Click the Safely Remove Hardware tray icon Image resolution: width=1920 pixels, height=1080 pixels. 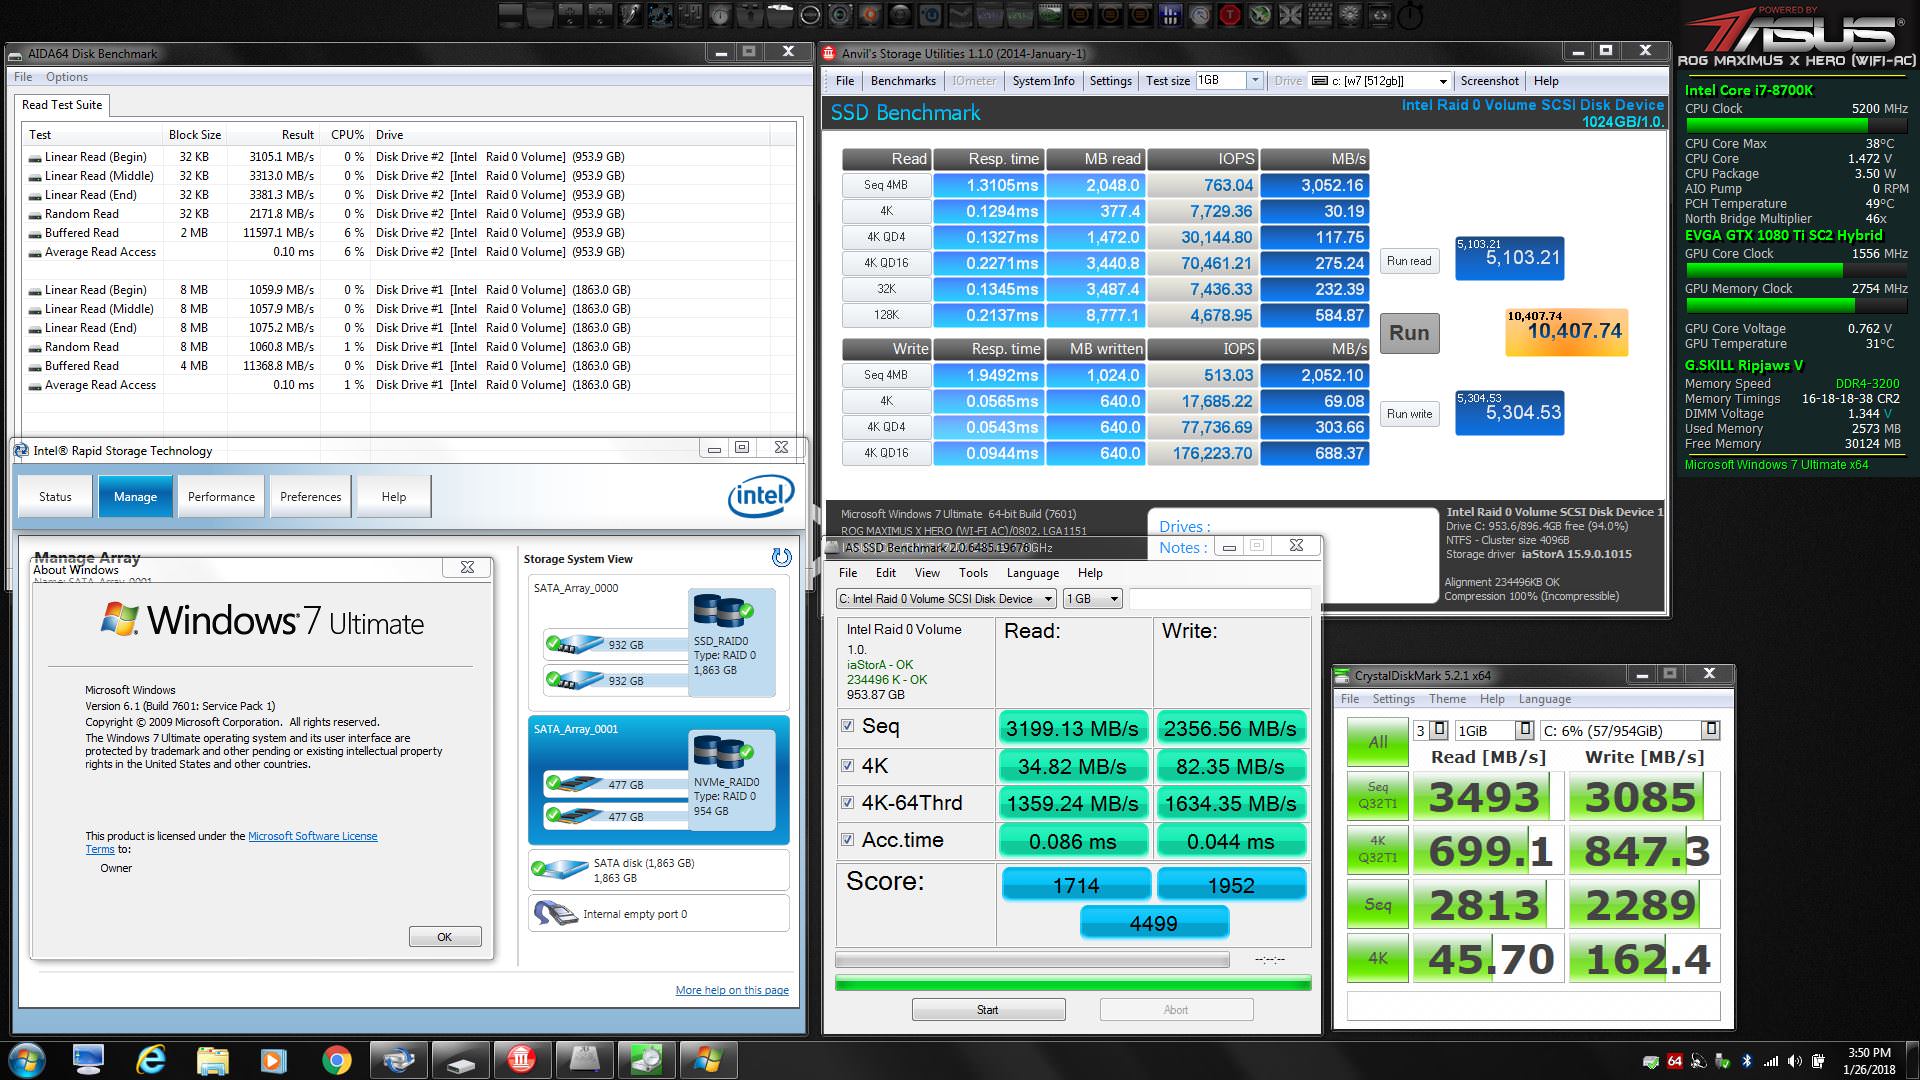tap(1722, 1061)
